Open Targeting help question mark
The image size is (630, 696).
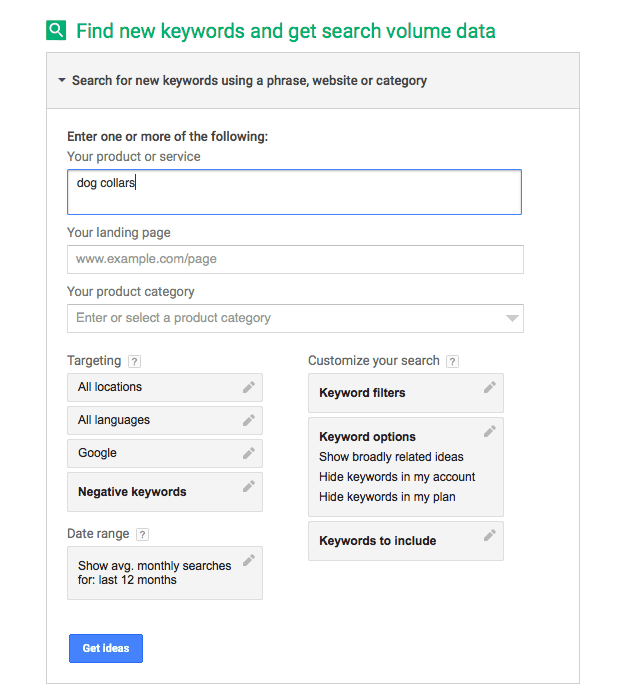coord(135,361)
